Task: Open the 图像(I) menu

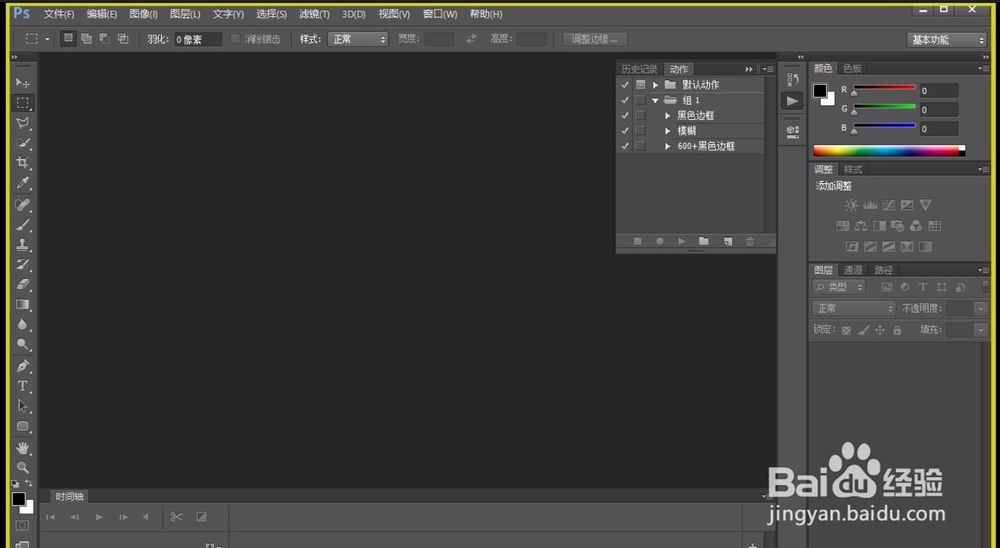Action: point(143,13)
